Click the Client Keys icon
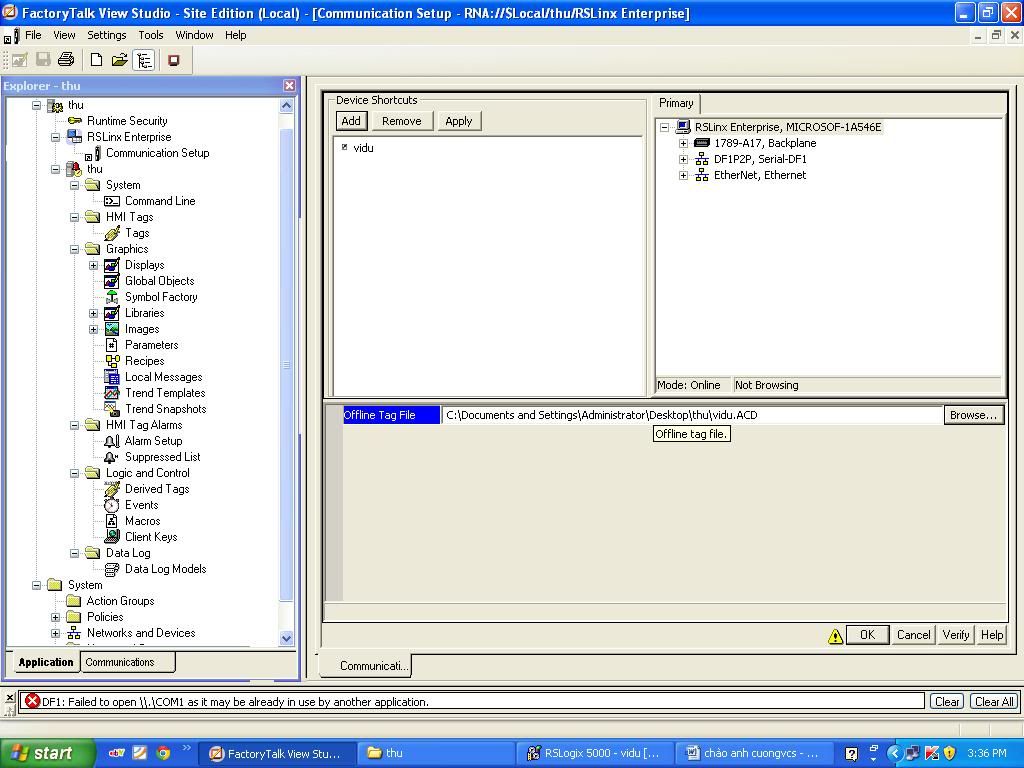The width and height of the screenshot is (1024, 768). (112, 537)
